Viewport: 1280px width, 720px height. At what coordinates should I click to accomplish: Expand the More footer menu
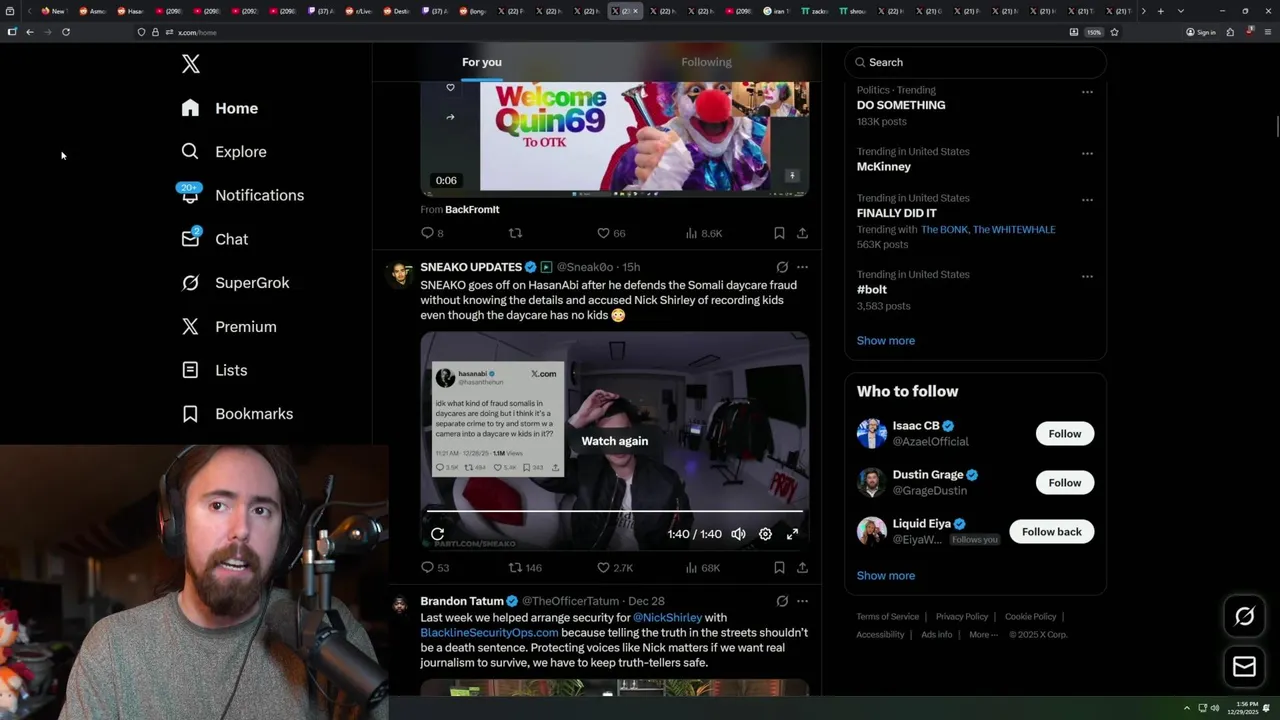click(x=983, y=635)
